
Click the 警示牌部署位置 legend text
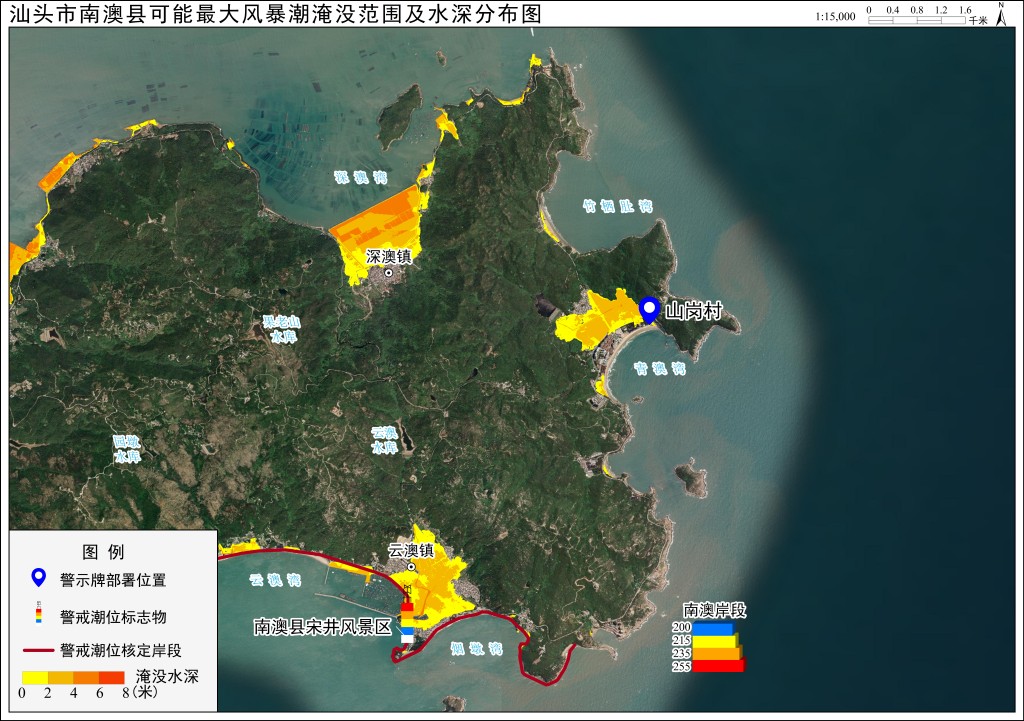point(113,580)
